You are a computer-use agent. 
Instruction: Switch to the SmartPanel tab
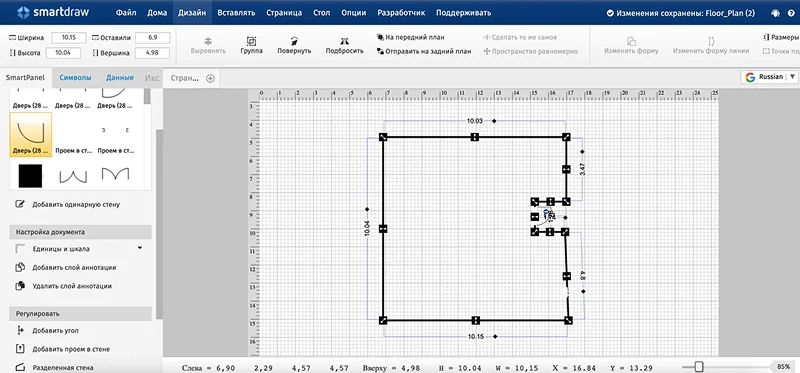pos(26,78)
